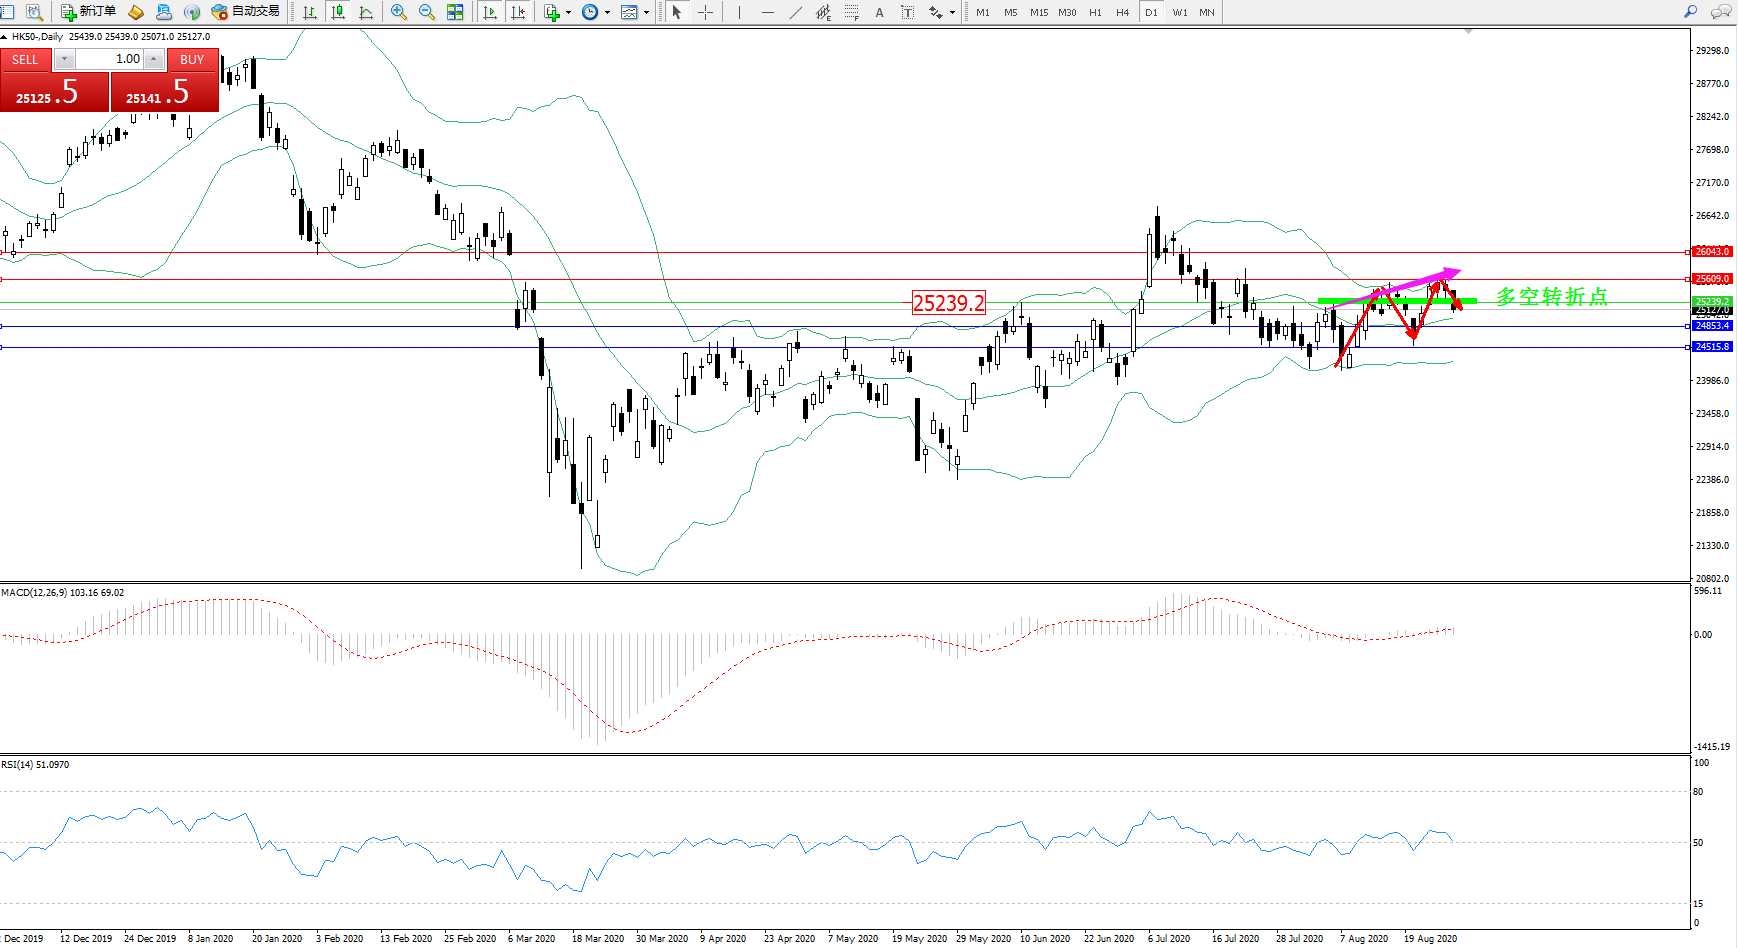This screenshot has width=1738, height=948.
Task: Increase trade volume with up arrow
Action: click(153, 59)
